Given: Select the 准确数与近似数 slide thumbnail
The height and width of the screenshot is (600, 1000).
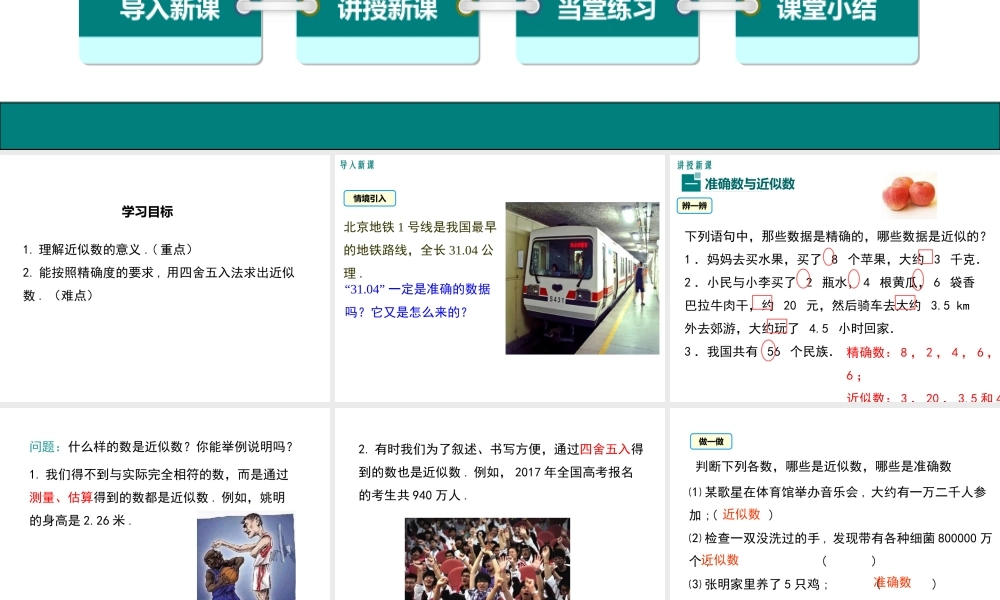Looking at the screenshot, I should point(835,278).
